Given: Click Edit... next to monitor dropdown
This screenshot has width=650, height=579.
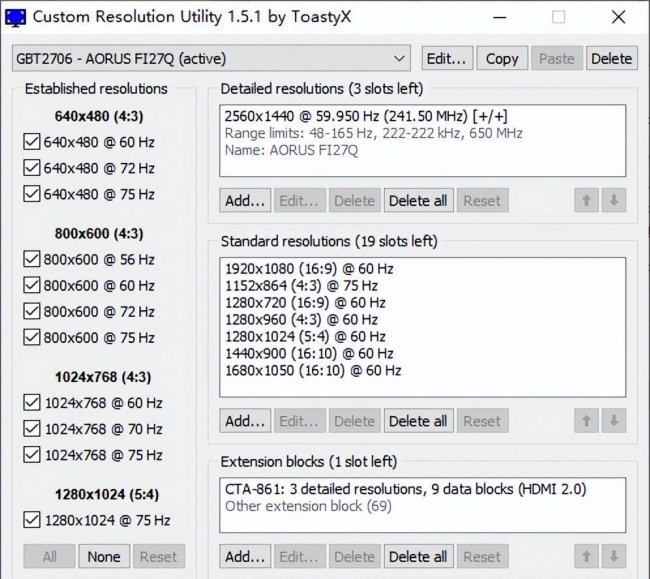Looking at the screenshot, I should tap(447, 58).
